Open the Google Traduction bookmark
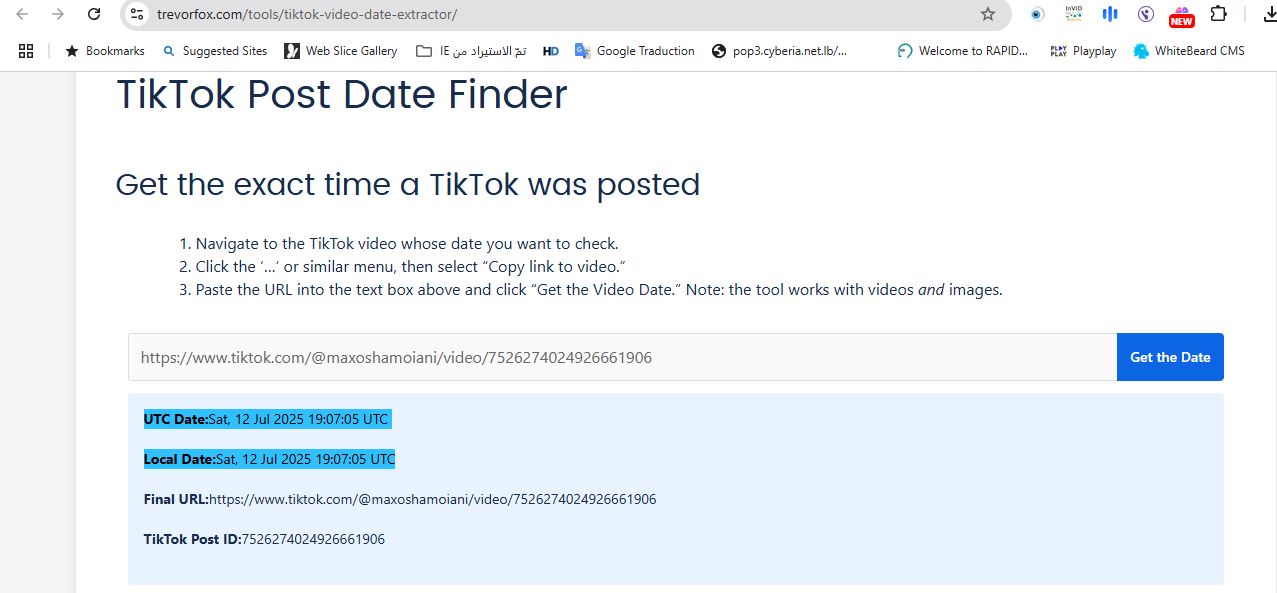The height and width of the screenshot is (593, 1277). point(634,51)
